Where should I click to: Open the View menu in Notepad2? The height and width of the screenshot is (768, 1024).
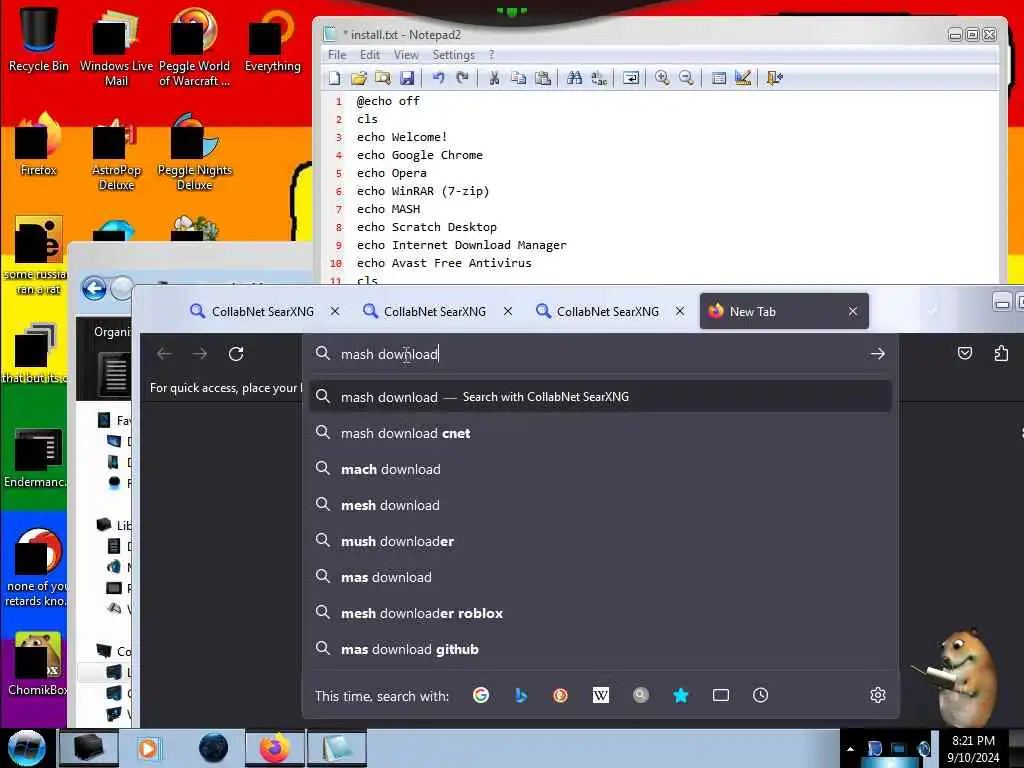pos(406,55)
